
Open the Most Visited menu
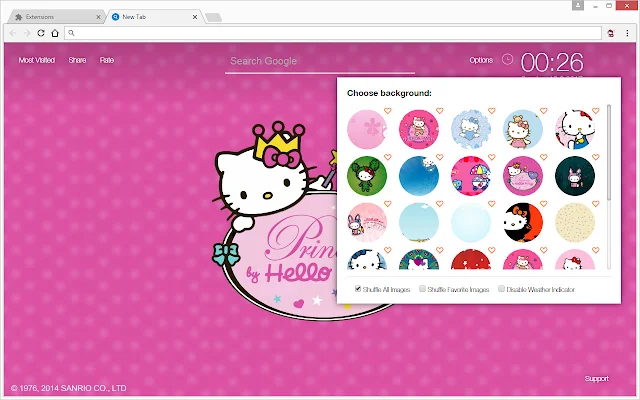[x=37, y=60]
